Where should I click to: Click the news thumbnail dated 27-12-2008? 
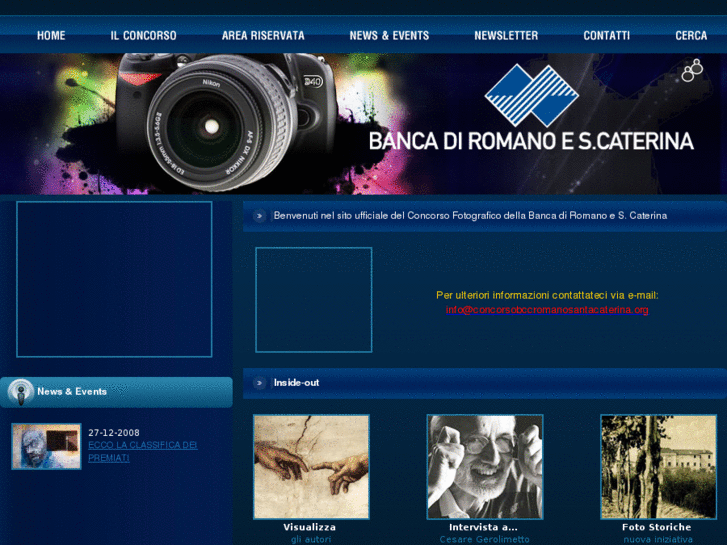[46, 446]
